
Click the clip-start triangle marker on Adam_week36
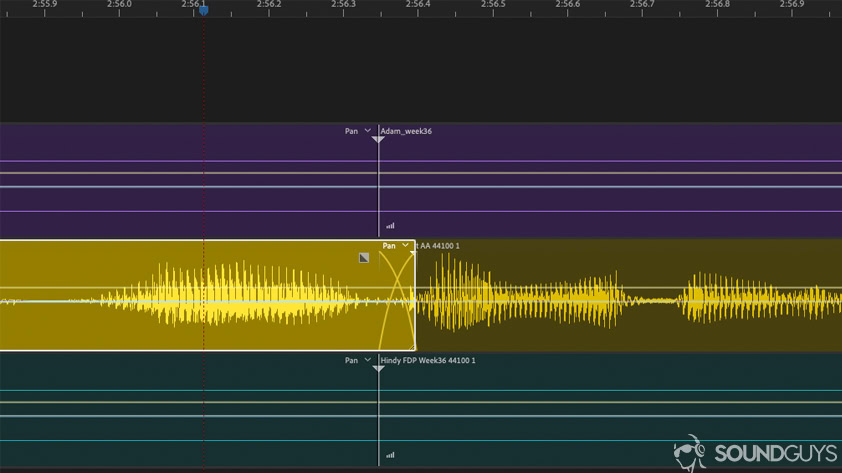(378, 140)
